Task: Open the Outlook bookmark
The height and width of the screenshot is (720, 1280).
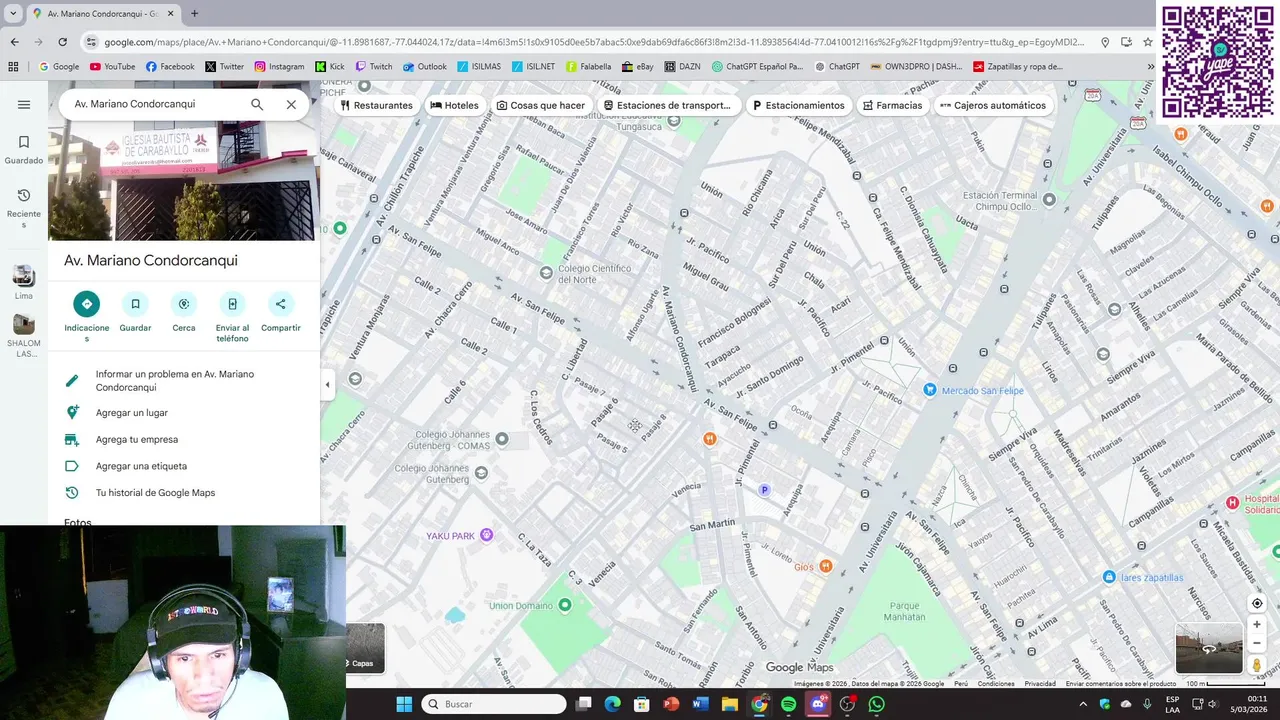Action: pyautogui.click(x=425, y=67)
